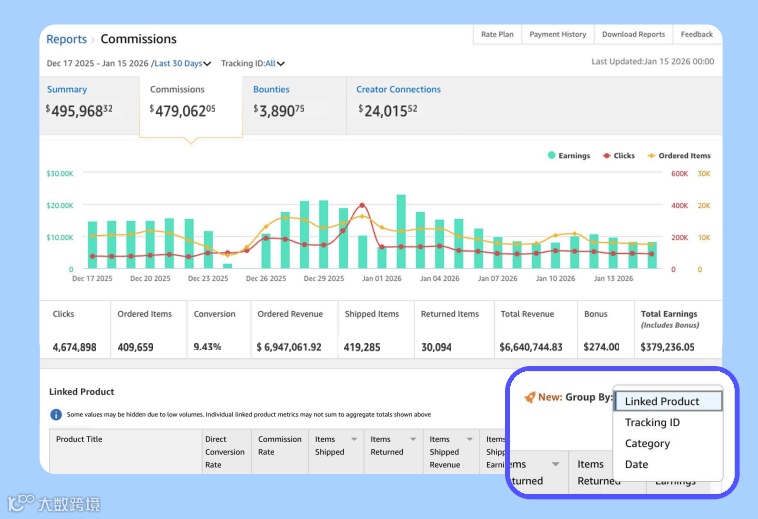Toggle the Clicks legend red marker
The height and width of the screenshot is (519, 758).
(x=607, y=156)
